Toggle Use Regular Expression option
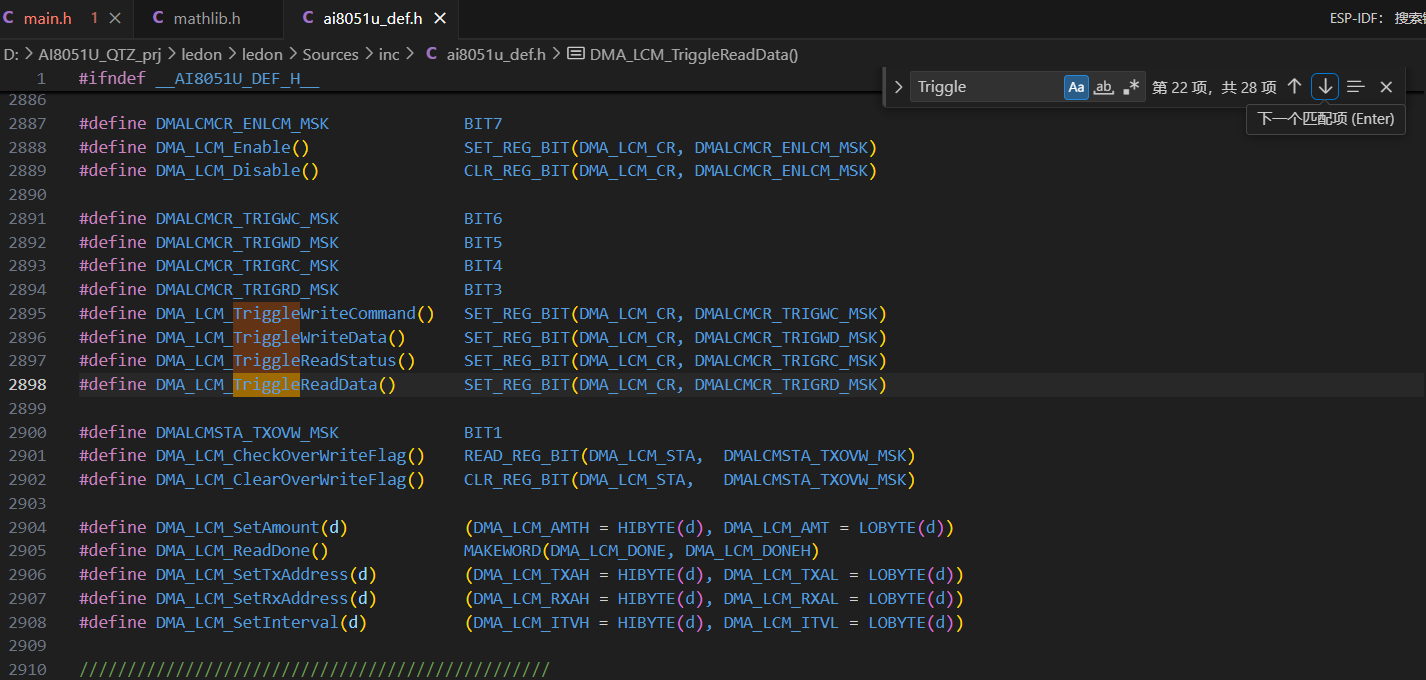Image resolution: width=1426 pixels, height=680 pixels. click(x=1131, y=87)
